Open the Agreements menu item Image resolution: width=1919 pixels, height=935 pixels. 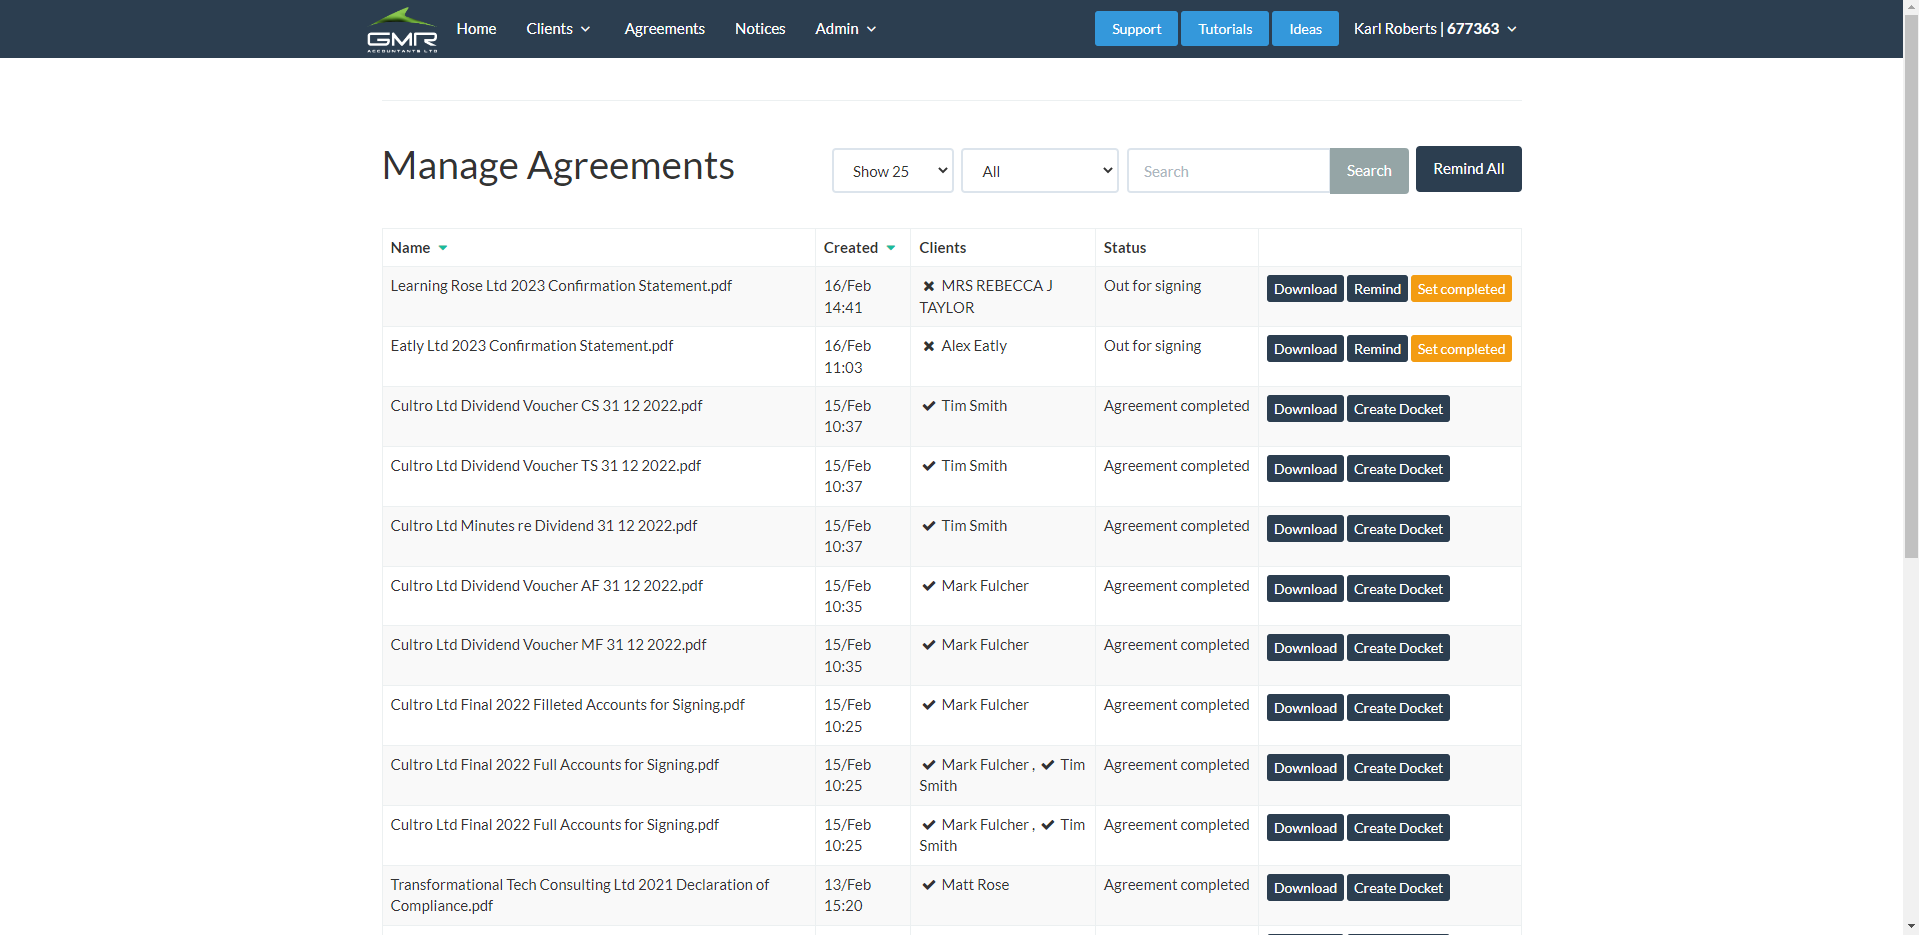(x=665, y=29)
